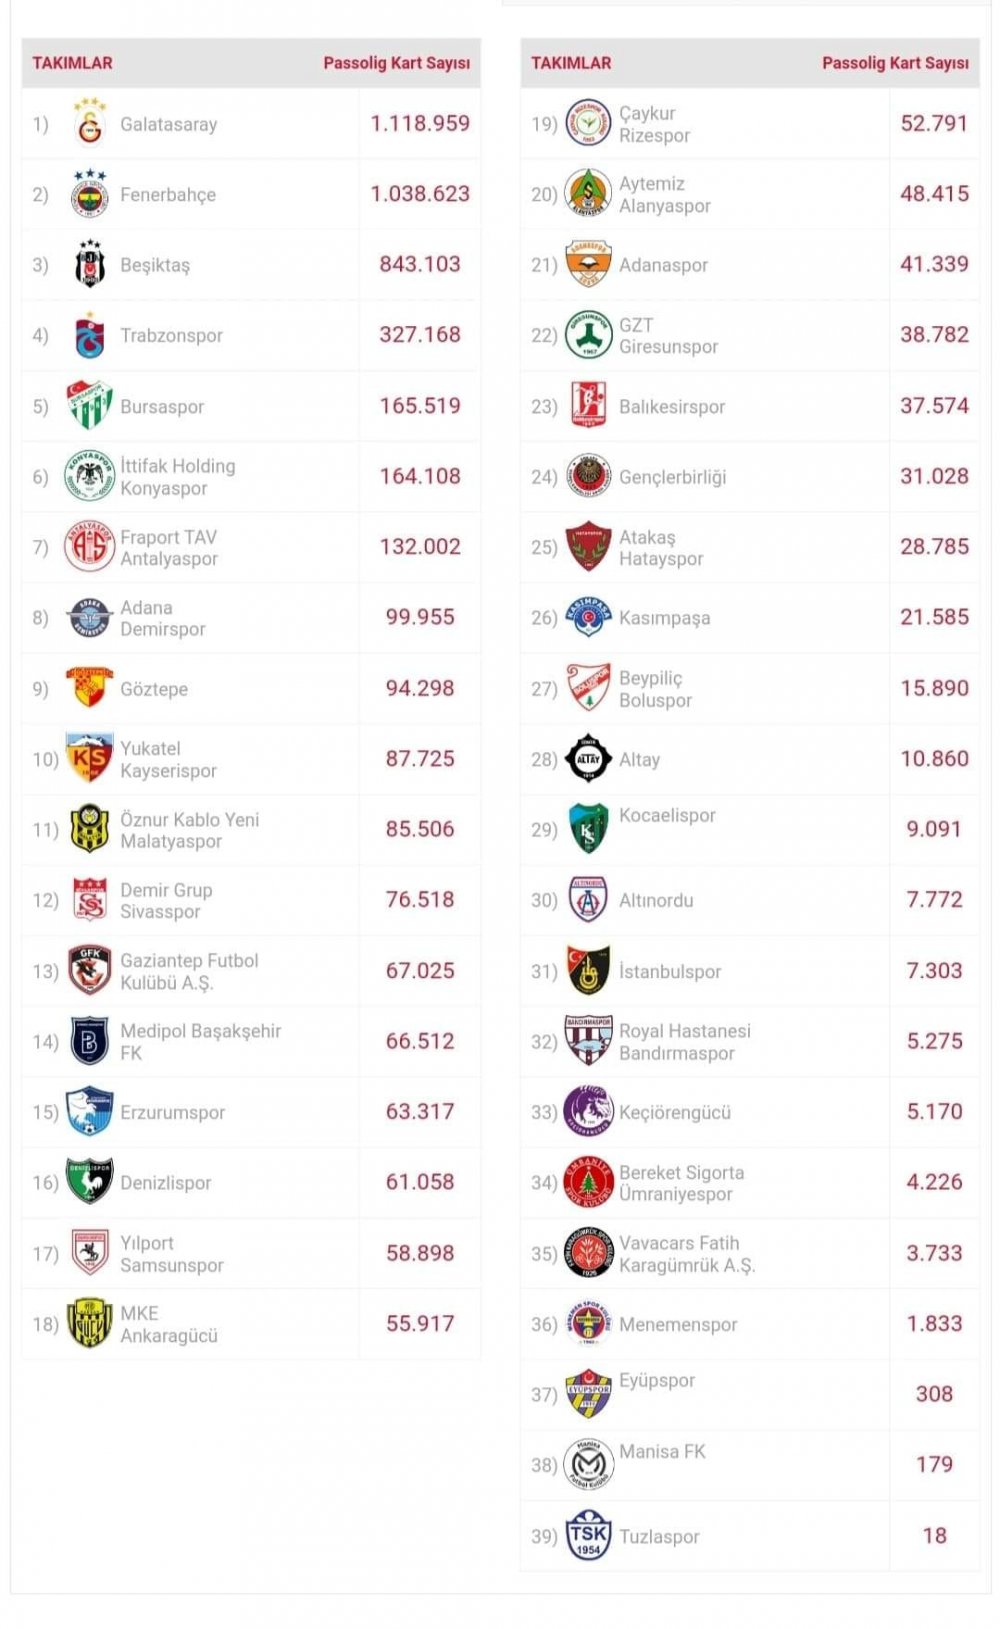This screenshot has width=1000, height=1629.
Task: Select the Altay club logo
Action: click(x=588, y=759)
